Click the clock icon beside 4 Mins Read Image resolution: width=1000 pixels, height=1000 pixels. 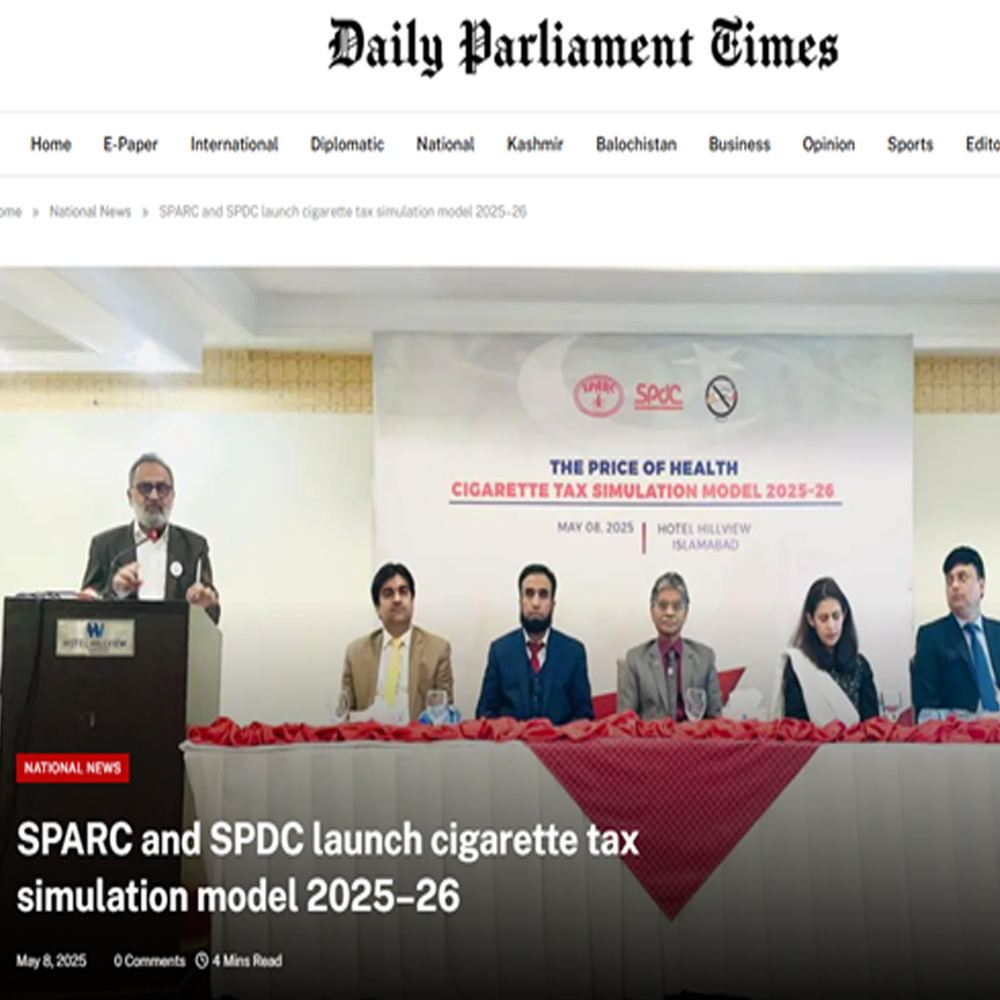click(x=202, y=960)
